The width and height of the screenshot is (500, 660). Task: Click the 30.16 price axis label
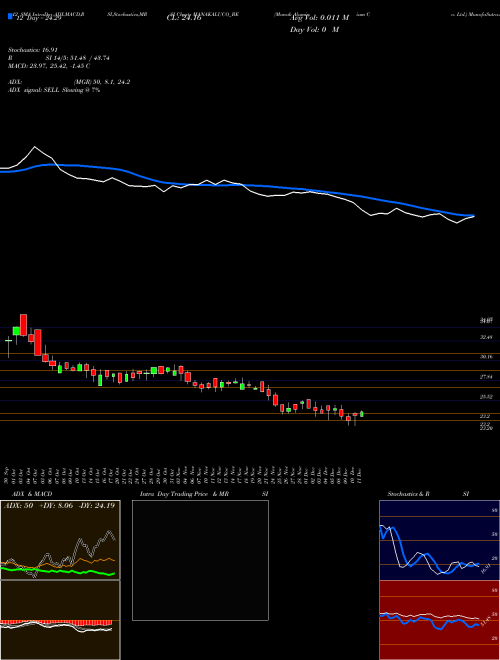(x=486, y=357)
